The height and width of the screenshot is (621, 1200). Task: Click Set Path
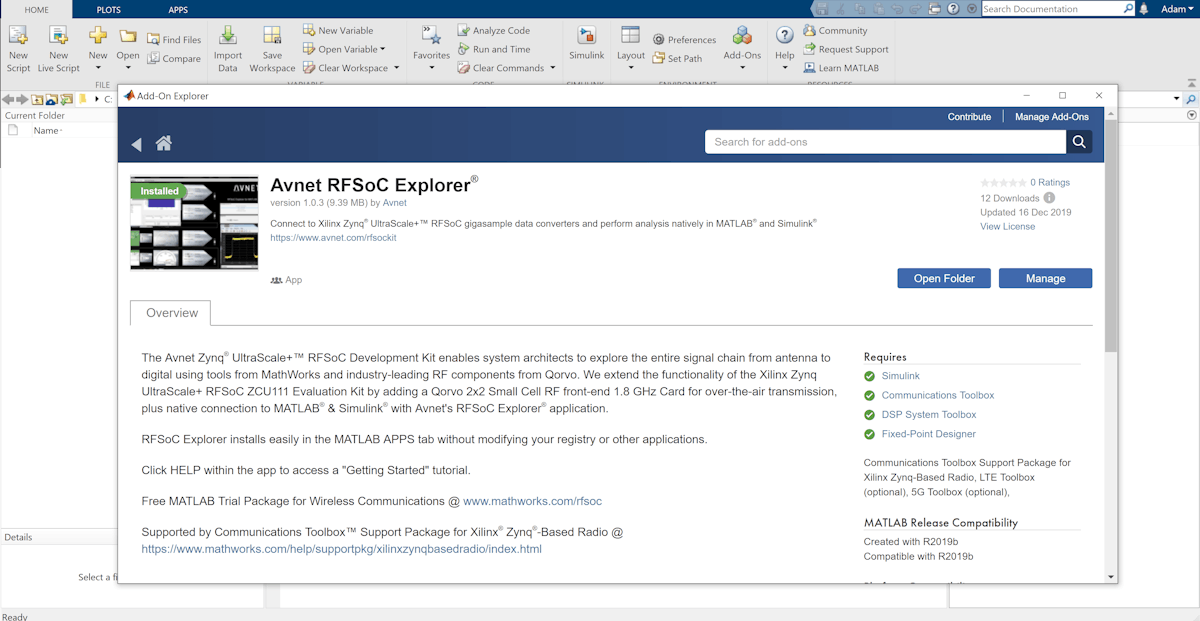click(x=677, y=59)
